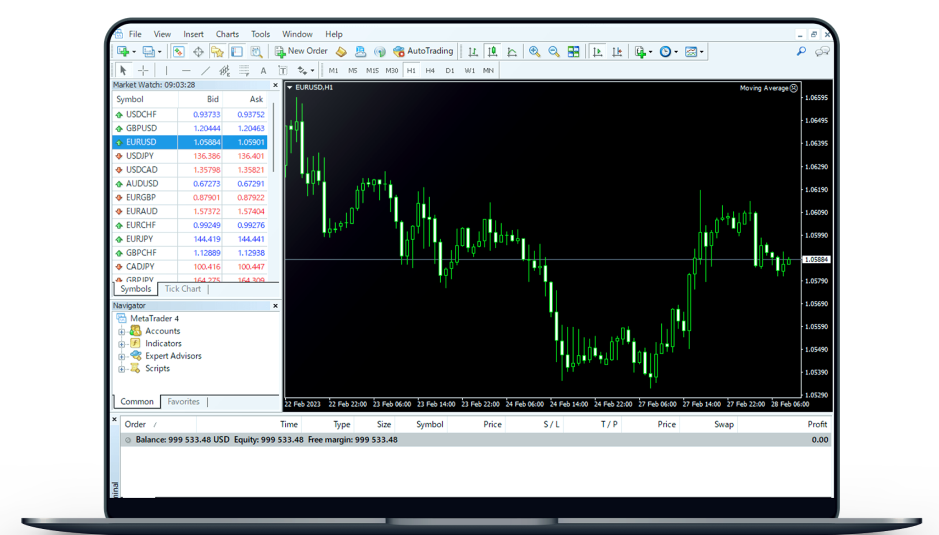This screenshot has width=939, height=535.
Task: Click the Tile Windows icon
Action: [574, 52]
